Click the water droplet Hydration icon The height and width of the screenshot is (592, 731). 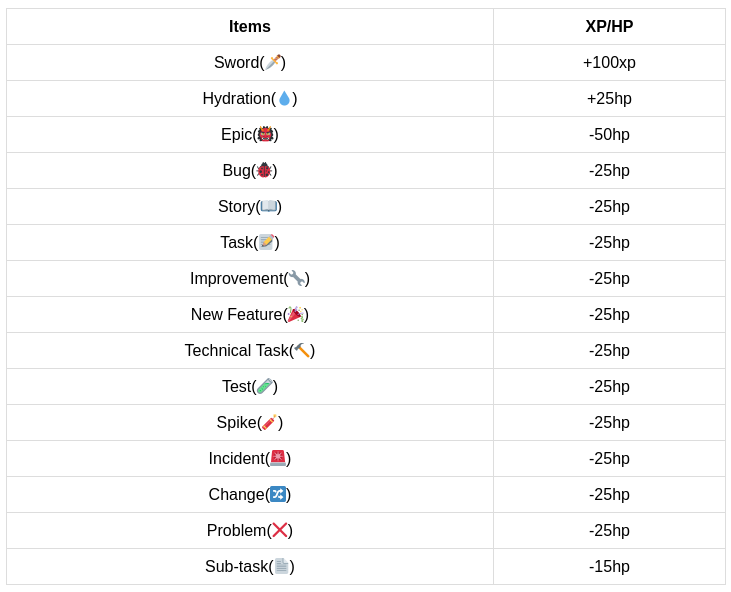tap(284, 98)
